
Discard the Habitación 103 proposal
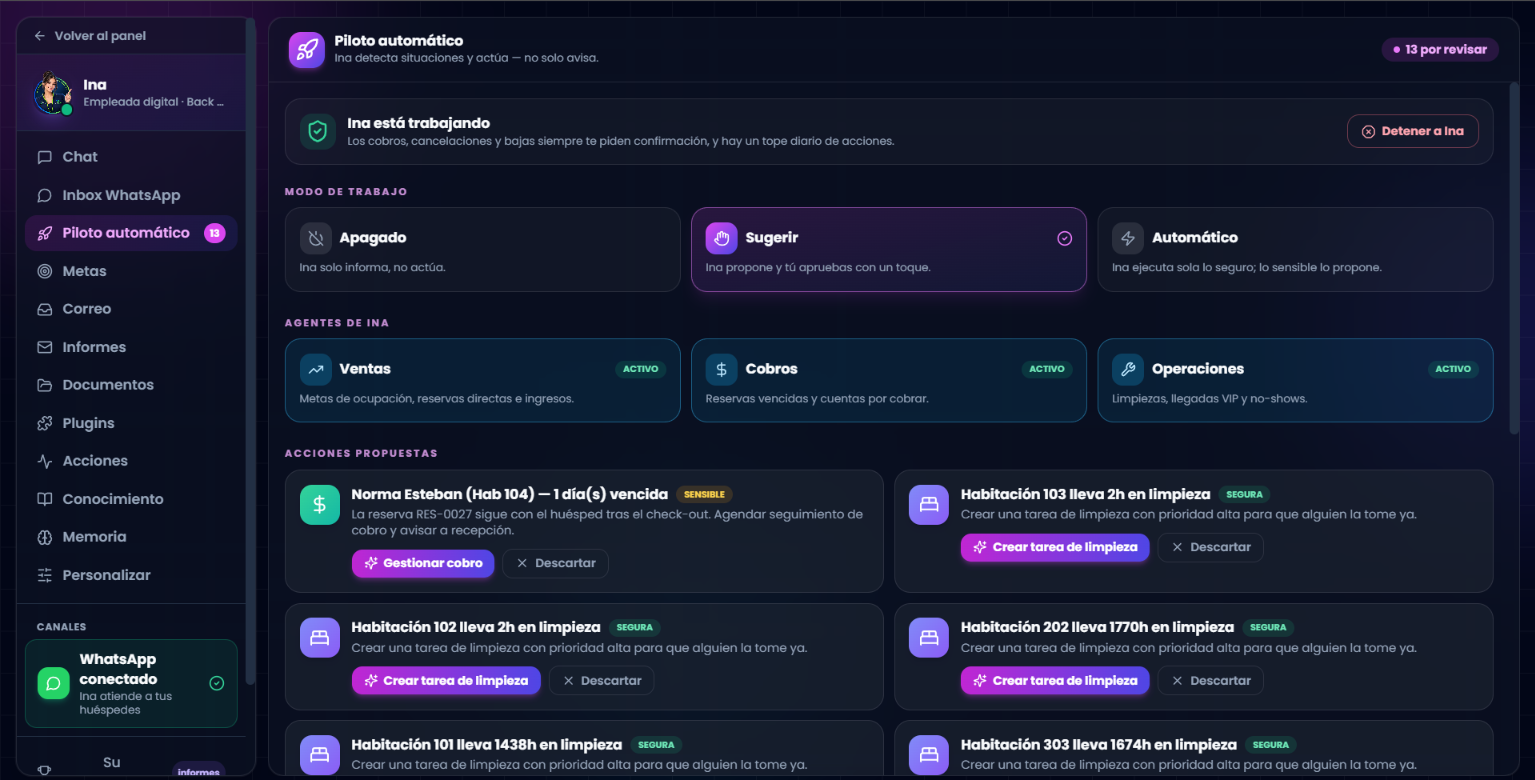(x=1211, y=547)
